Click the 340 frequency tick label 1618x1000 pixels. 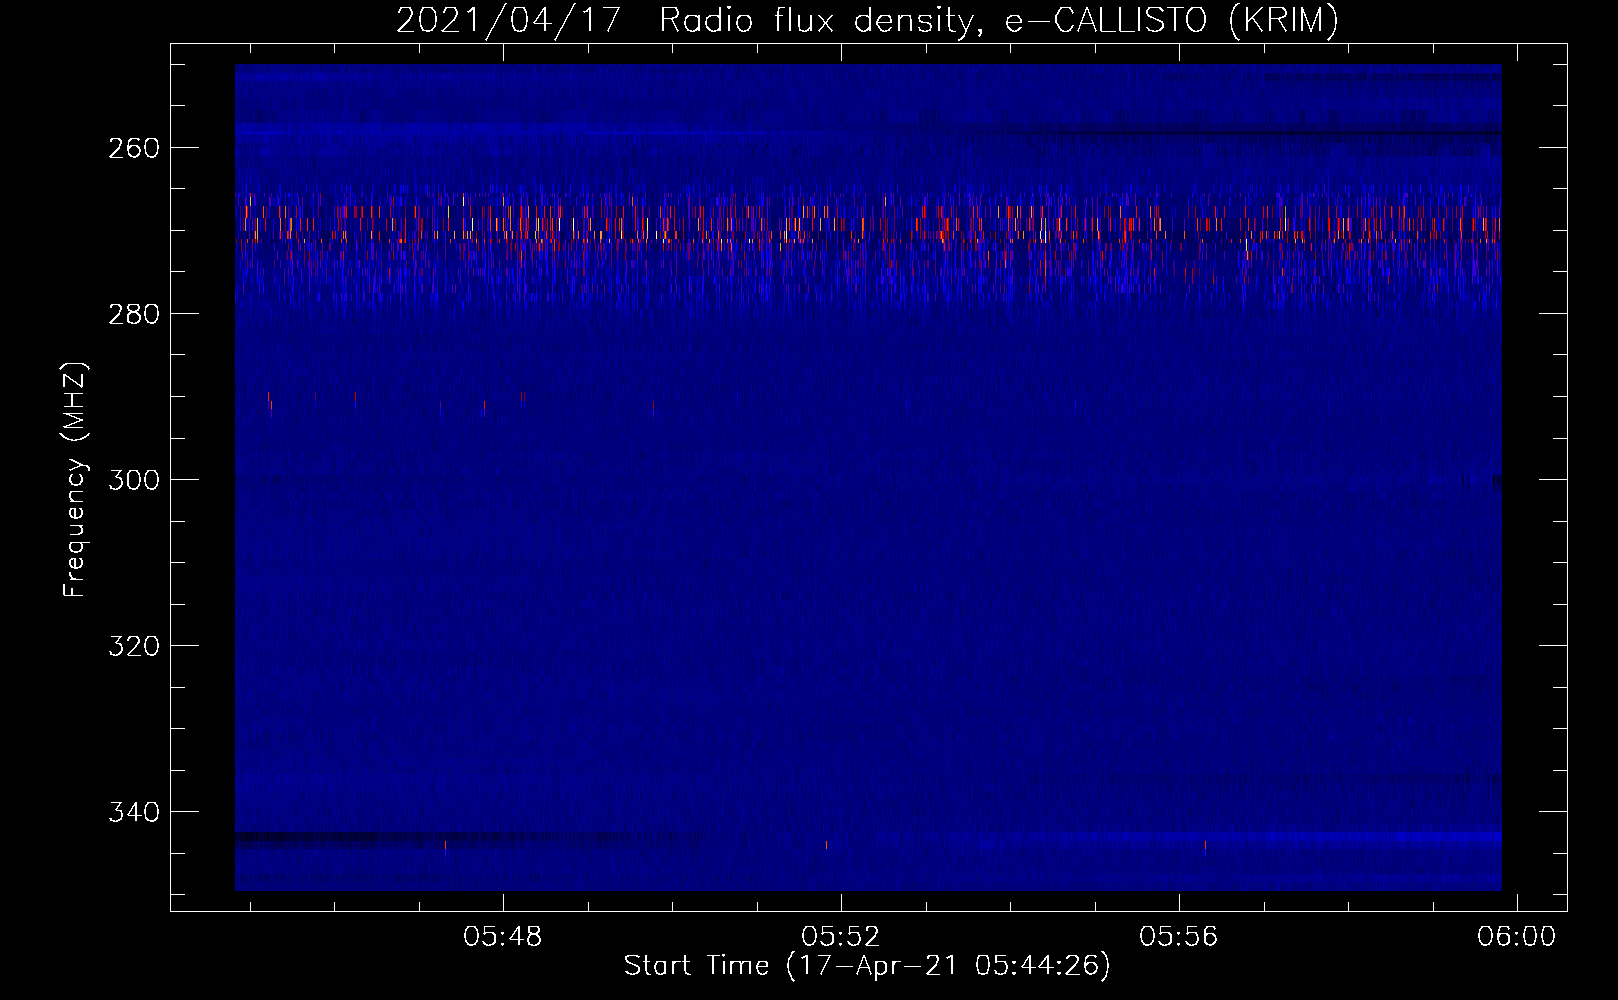coord(134,812)
